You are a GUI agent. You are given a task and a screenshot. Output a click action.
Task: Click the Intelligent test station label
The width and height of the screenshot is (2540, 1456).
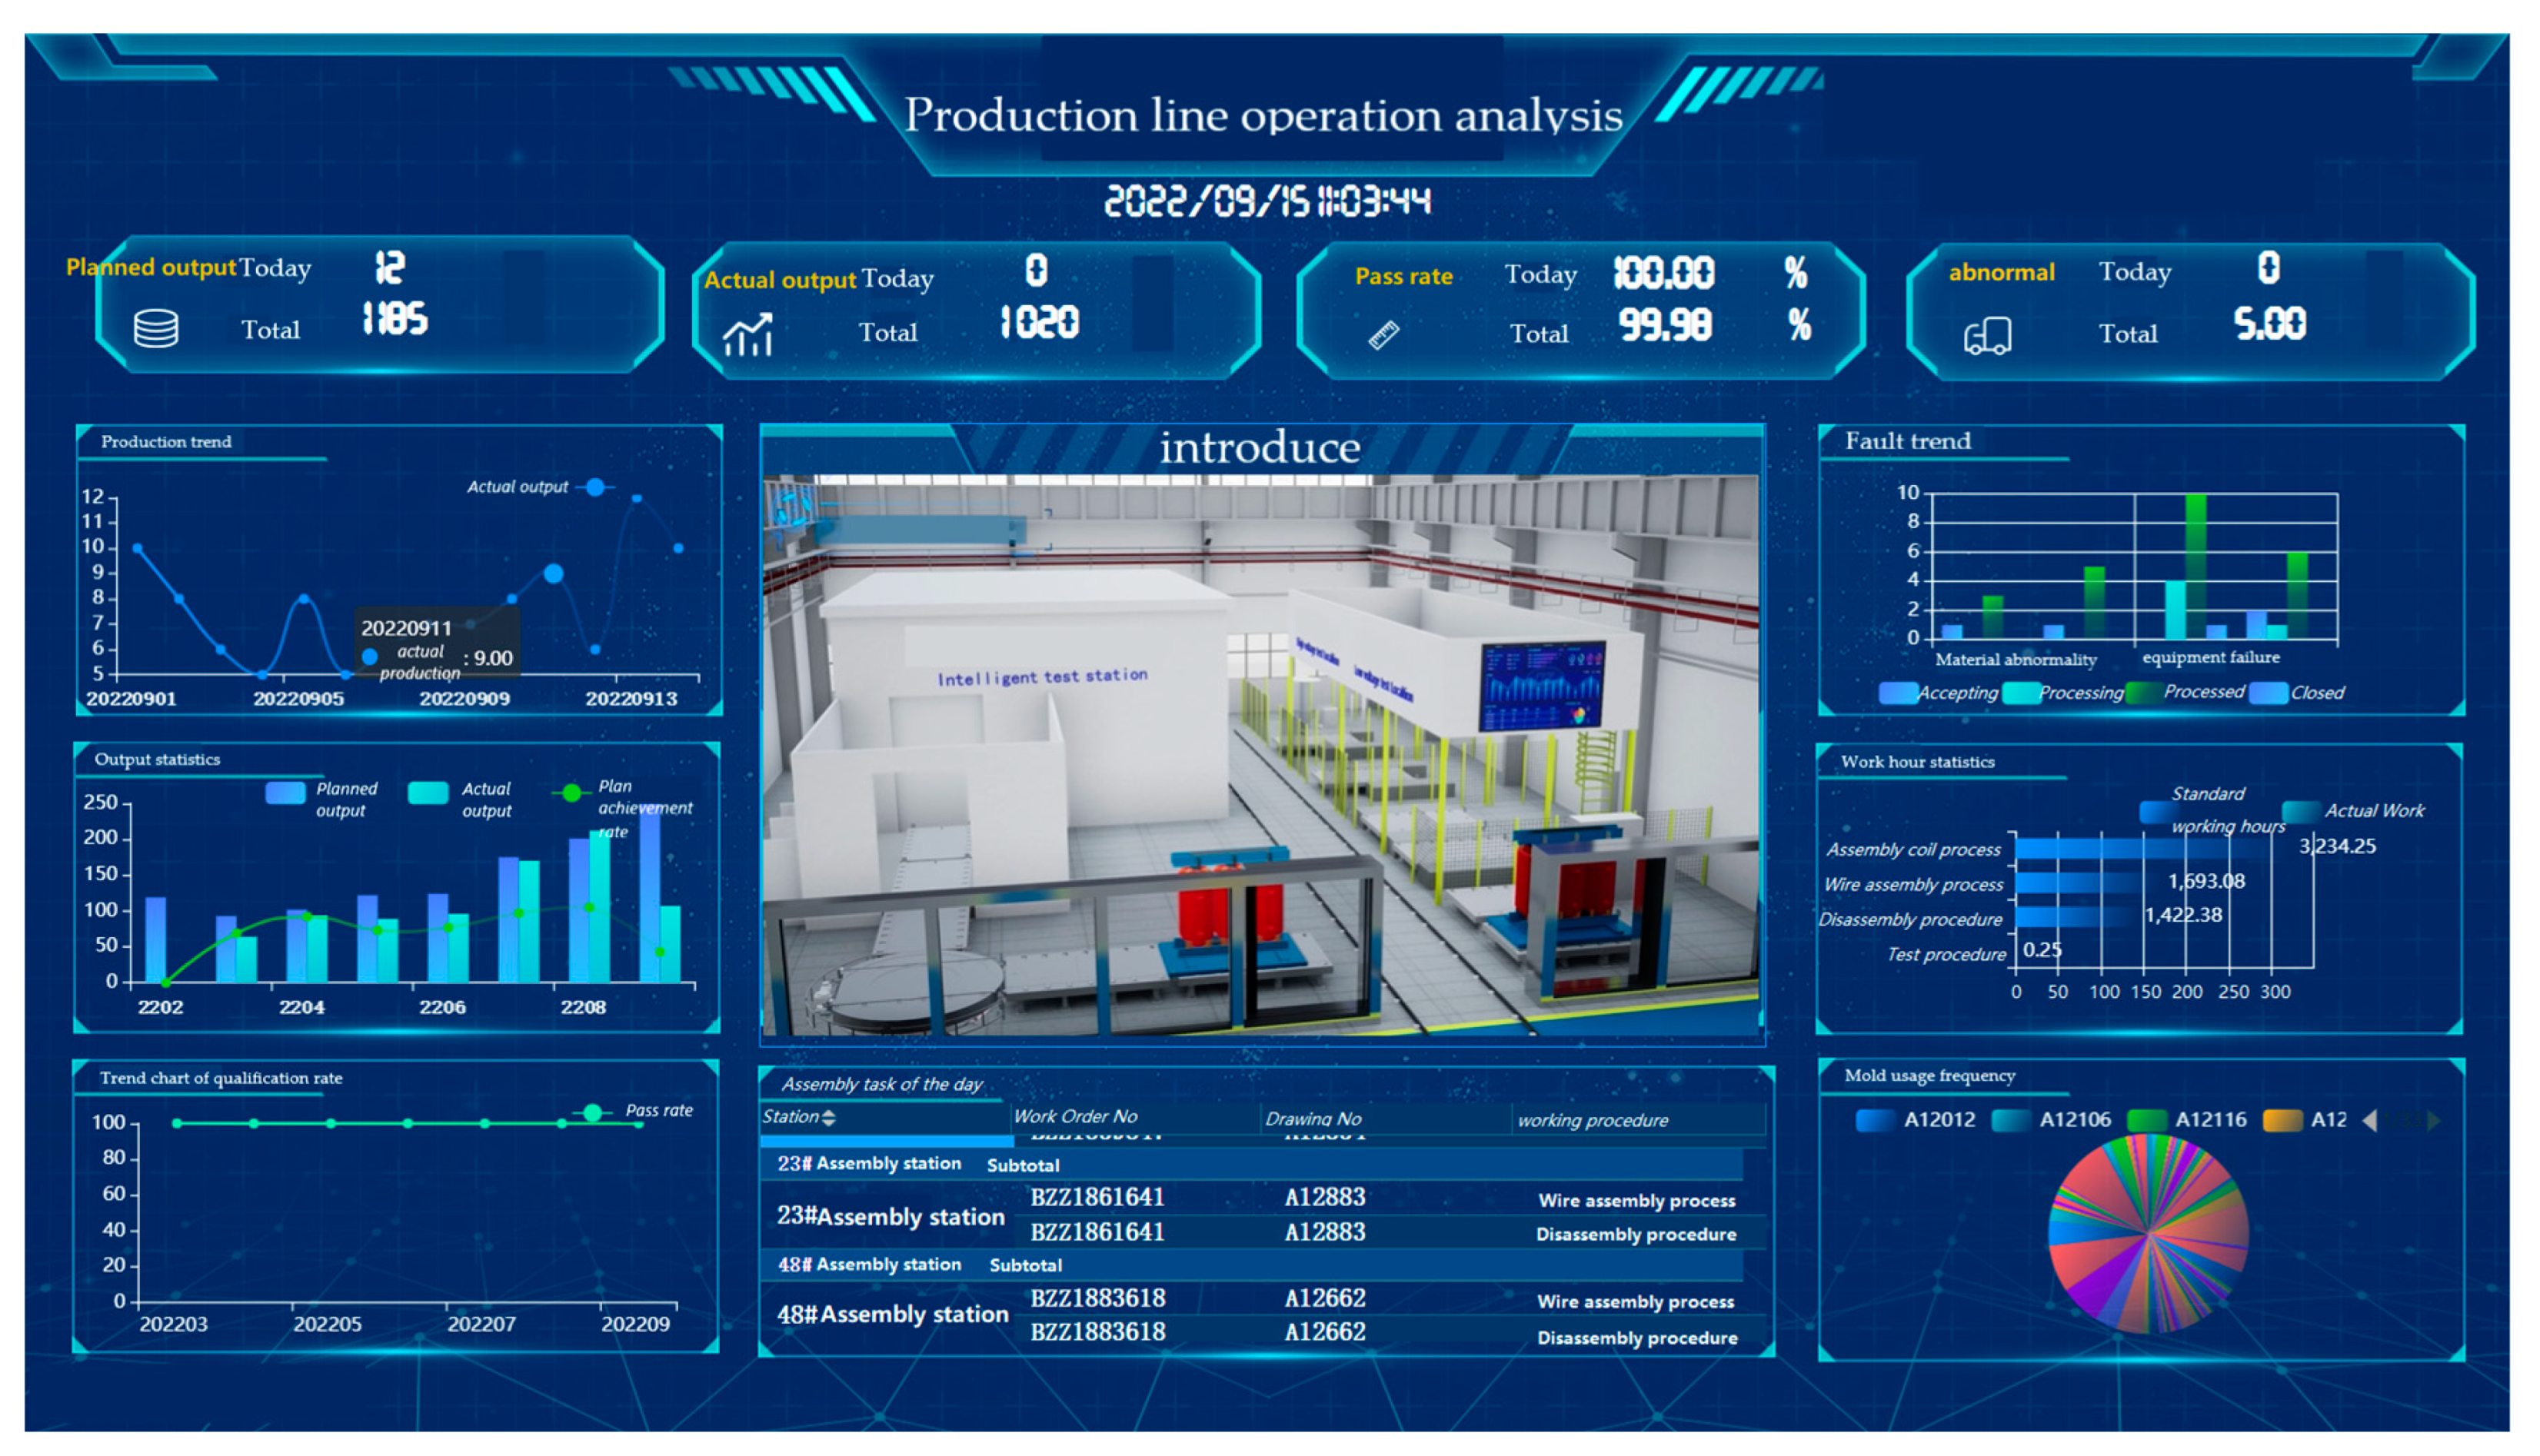(x=1042, y=677)
